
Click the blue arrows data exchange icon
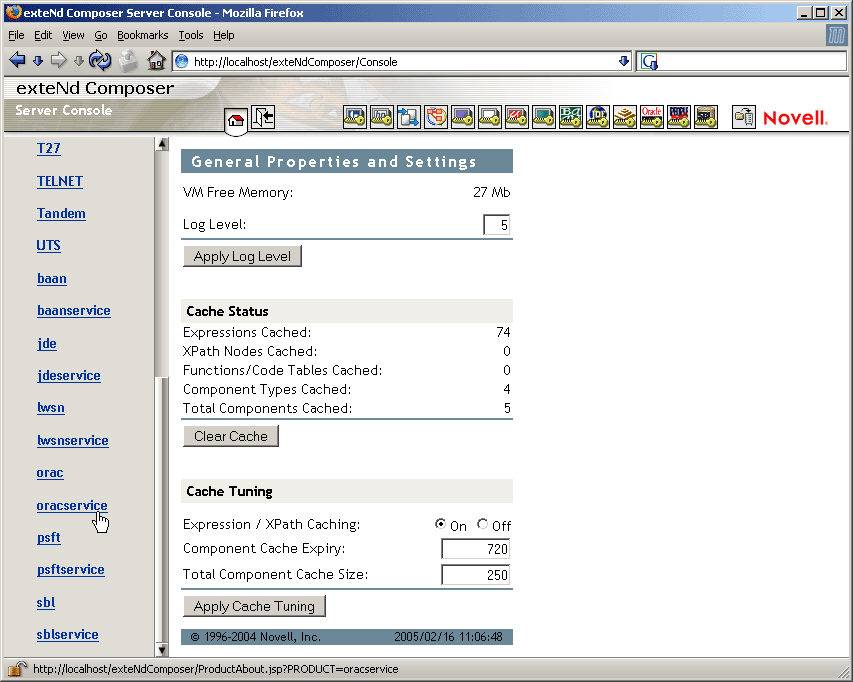409,117
